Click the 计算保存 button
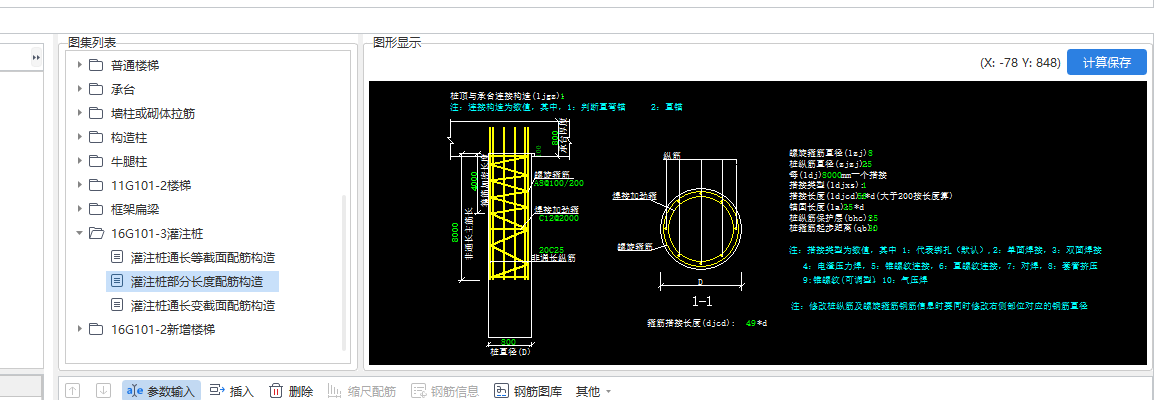This screenshot has height=400, width=1155. click(x=1106, y=63)
